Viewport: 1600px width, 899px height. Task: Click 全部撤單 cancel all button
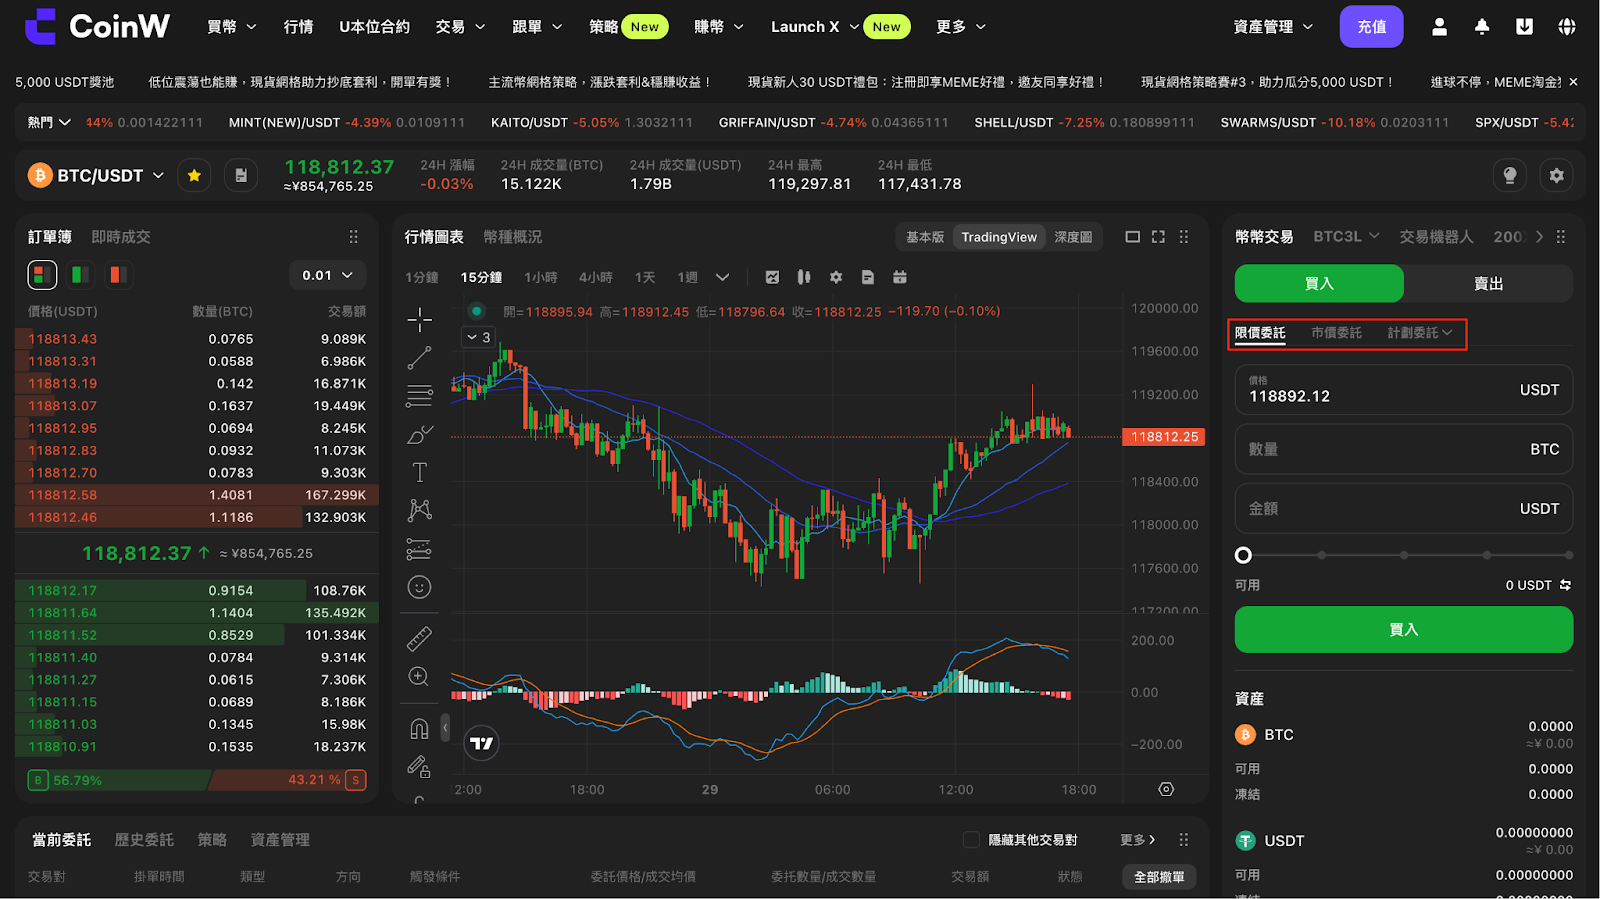pos(1159,877)
